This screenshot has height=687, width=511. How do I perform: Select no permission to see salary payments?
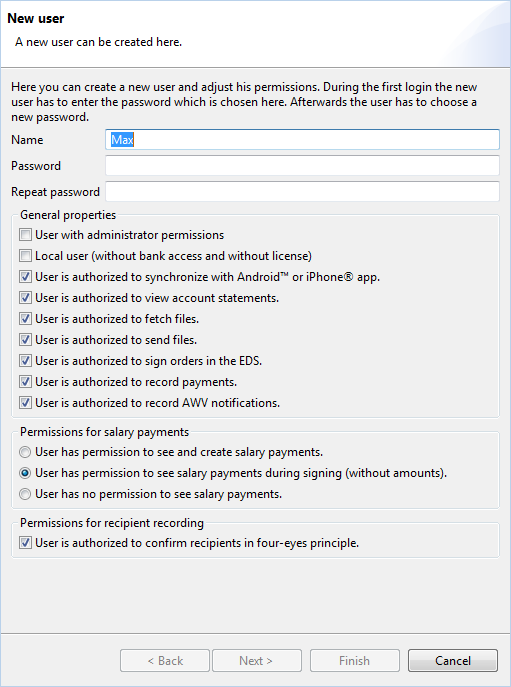click(x=25, y=494)
